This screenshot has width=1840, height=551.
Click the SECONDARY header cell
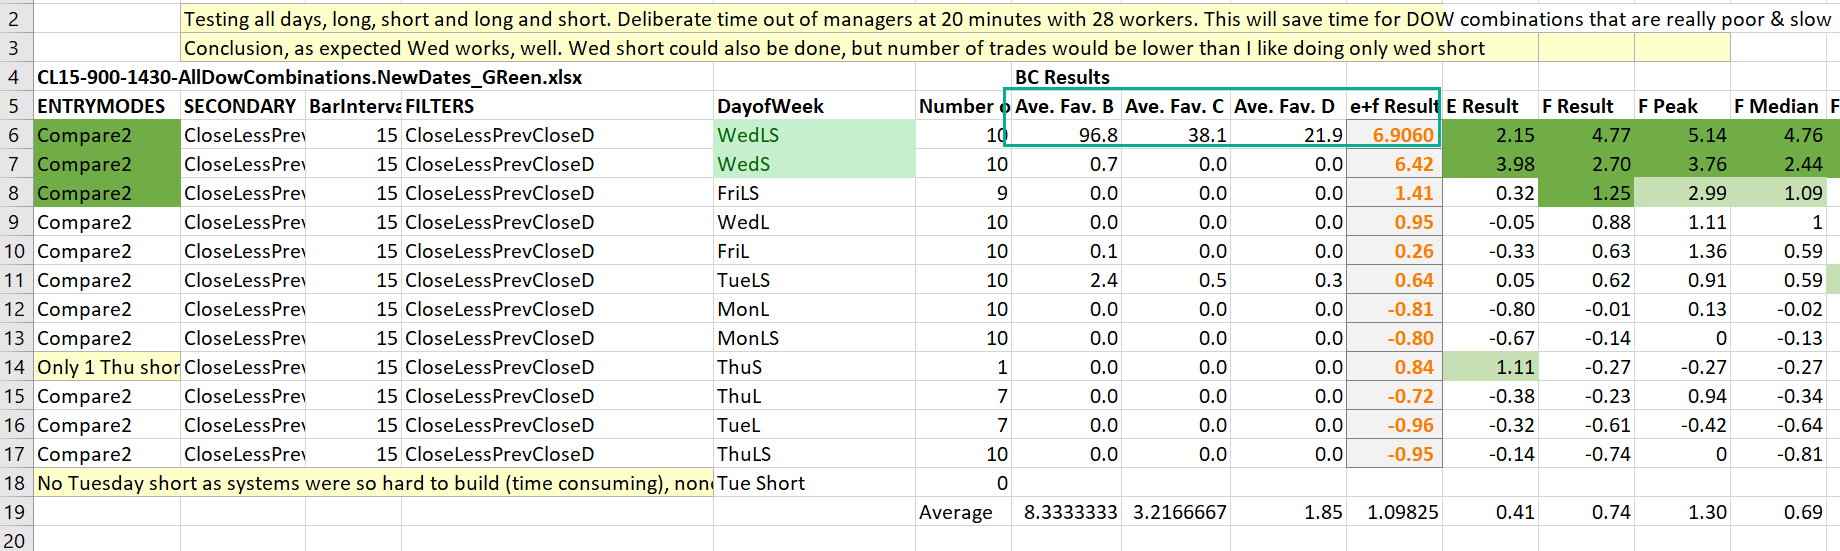click(240, 106)
